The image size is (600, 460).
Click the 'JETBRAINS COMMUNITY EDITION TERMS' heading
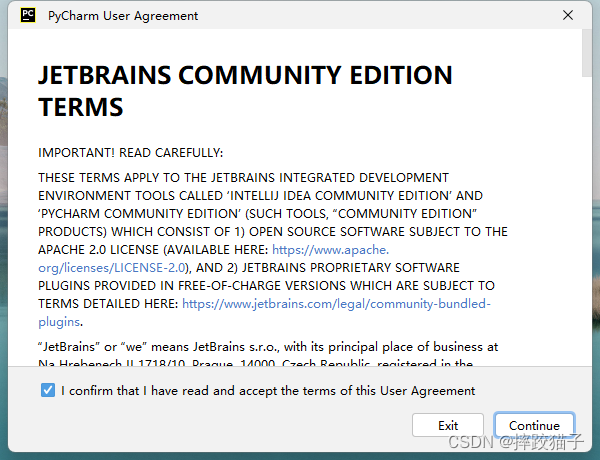[245, 91]
